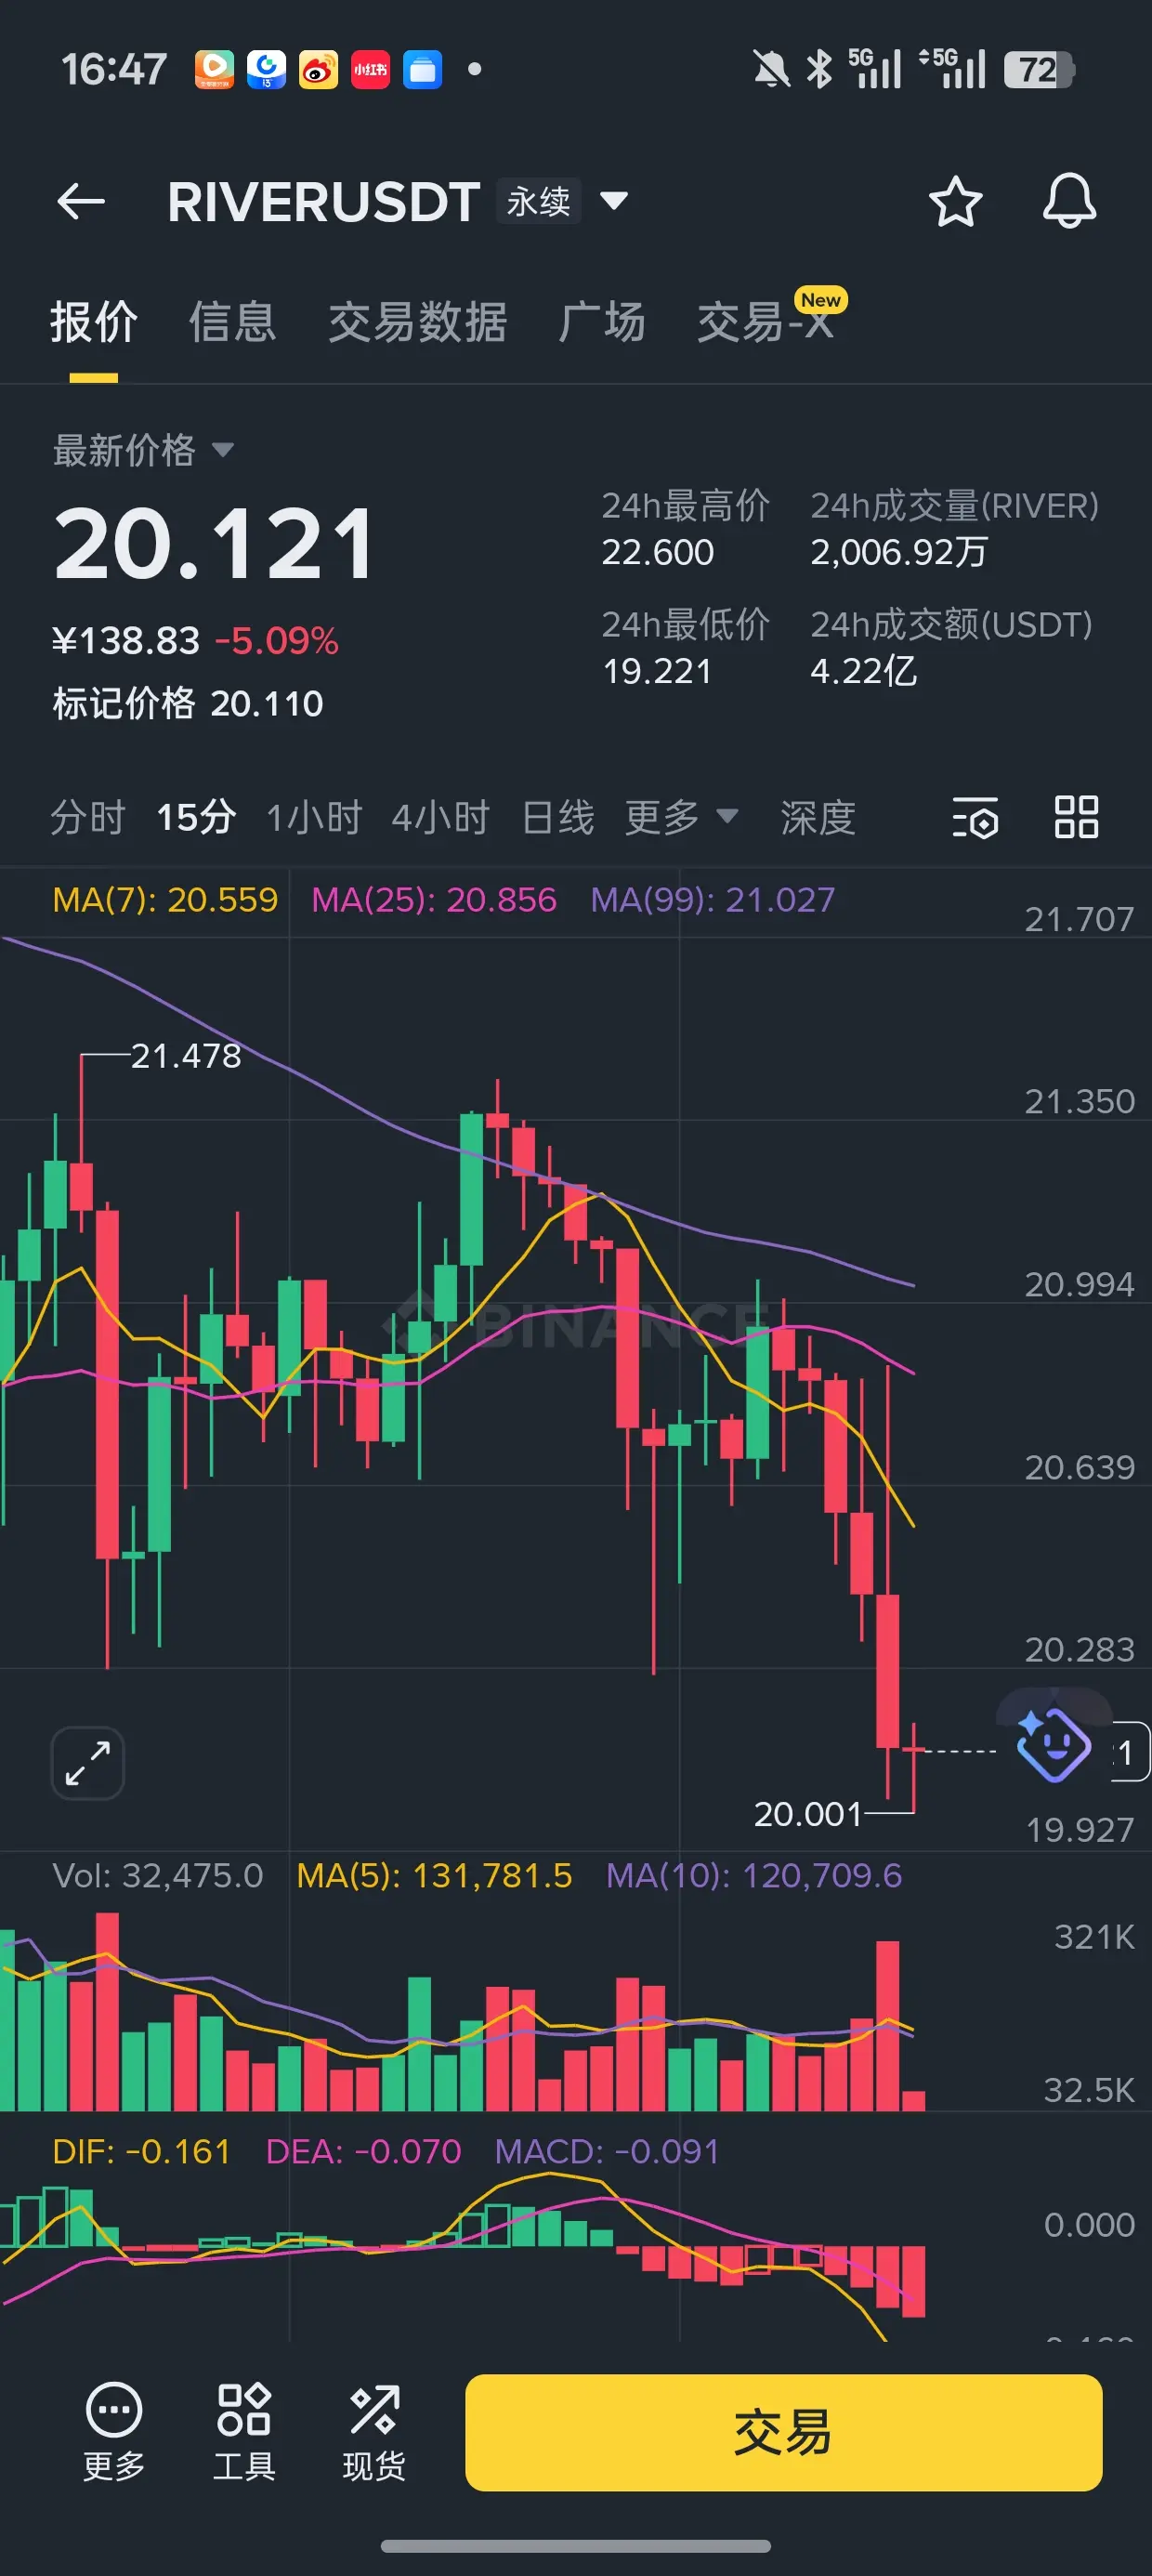Tap the MA(99): 21.027 indicator label
1152x2576 pixels.
point(712,900)
